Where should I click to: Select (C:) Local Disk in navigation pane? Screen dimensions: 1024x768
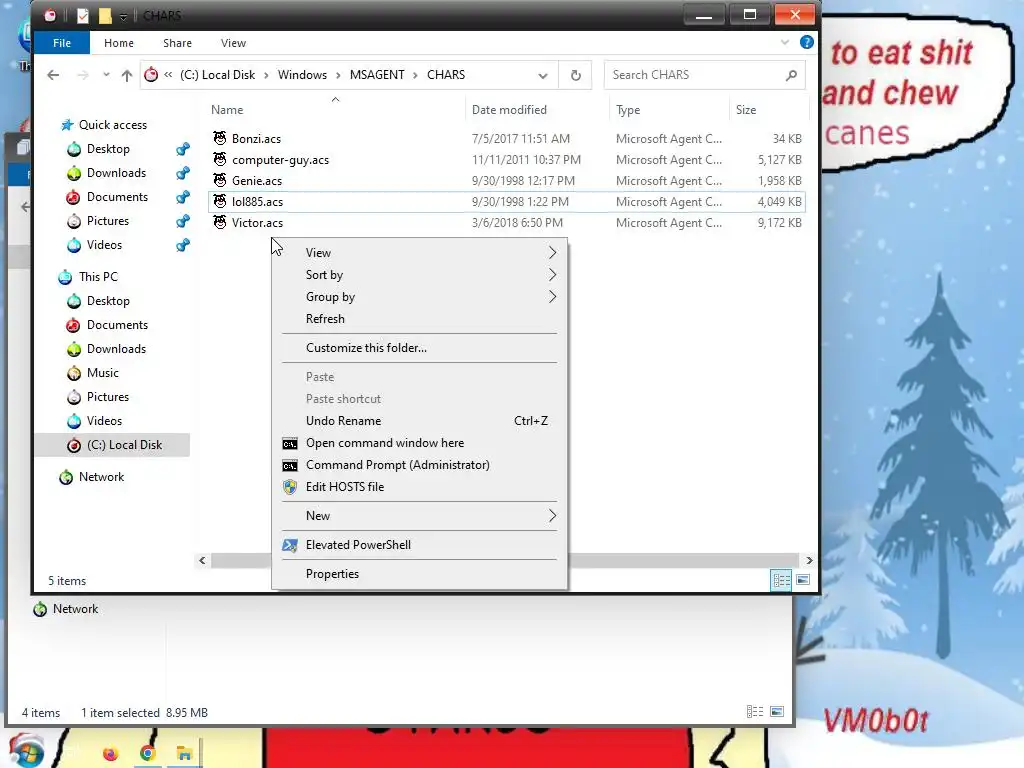124,445
